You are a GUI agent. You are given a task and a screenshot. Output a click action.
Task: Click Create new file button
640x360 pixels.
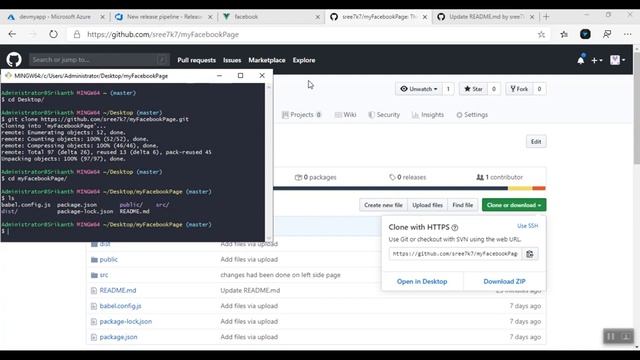tap(383, 205)
